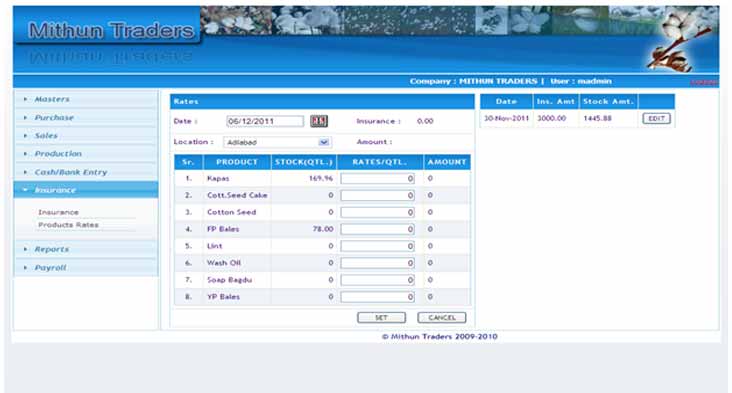Click the CANCEL button
Viewport: 732px width, 393px height.
[x=442, y=318]
